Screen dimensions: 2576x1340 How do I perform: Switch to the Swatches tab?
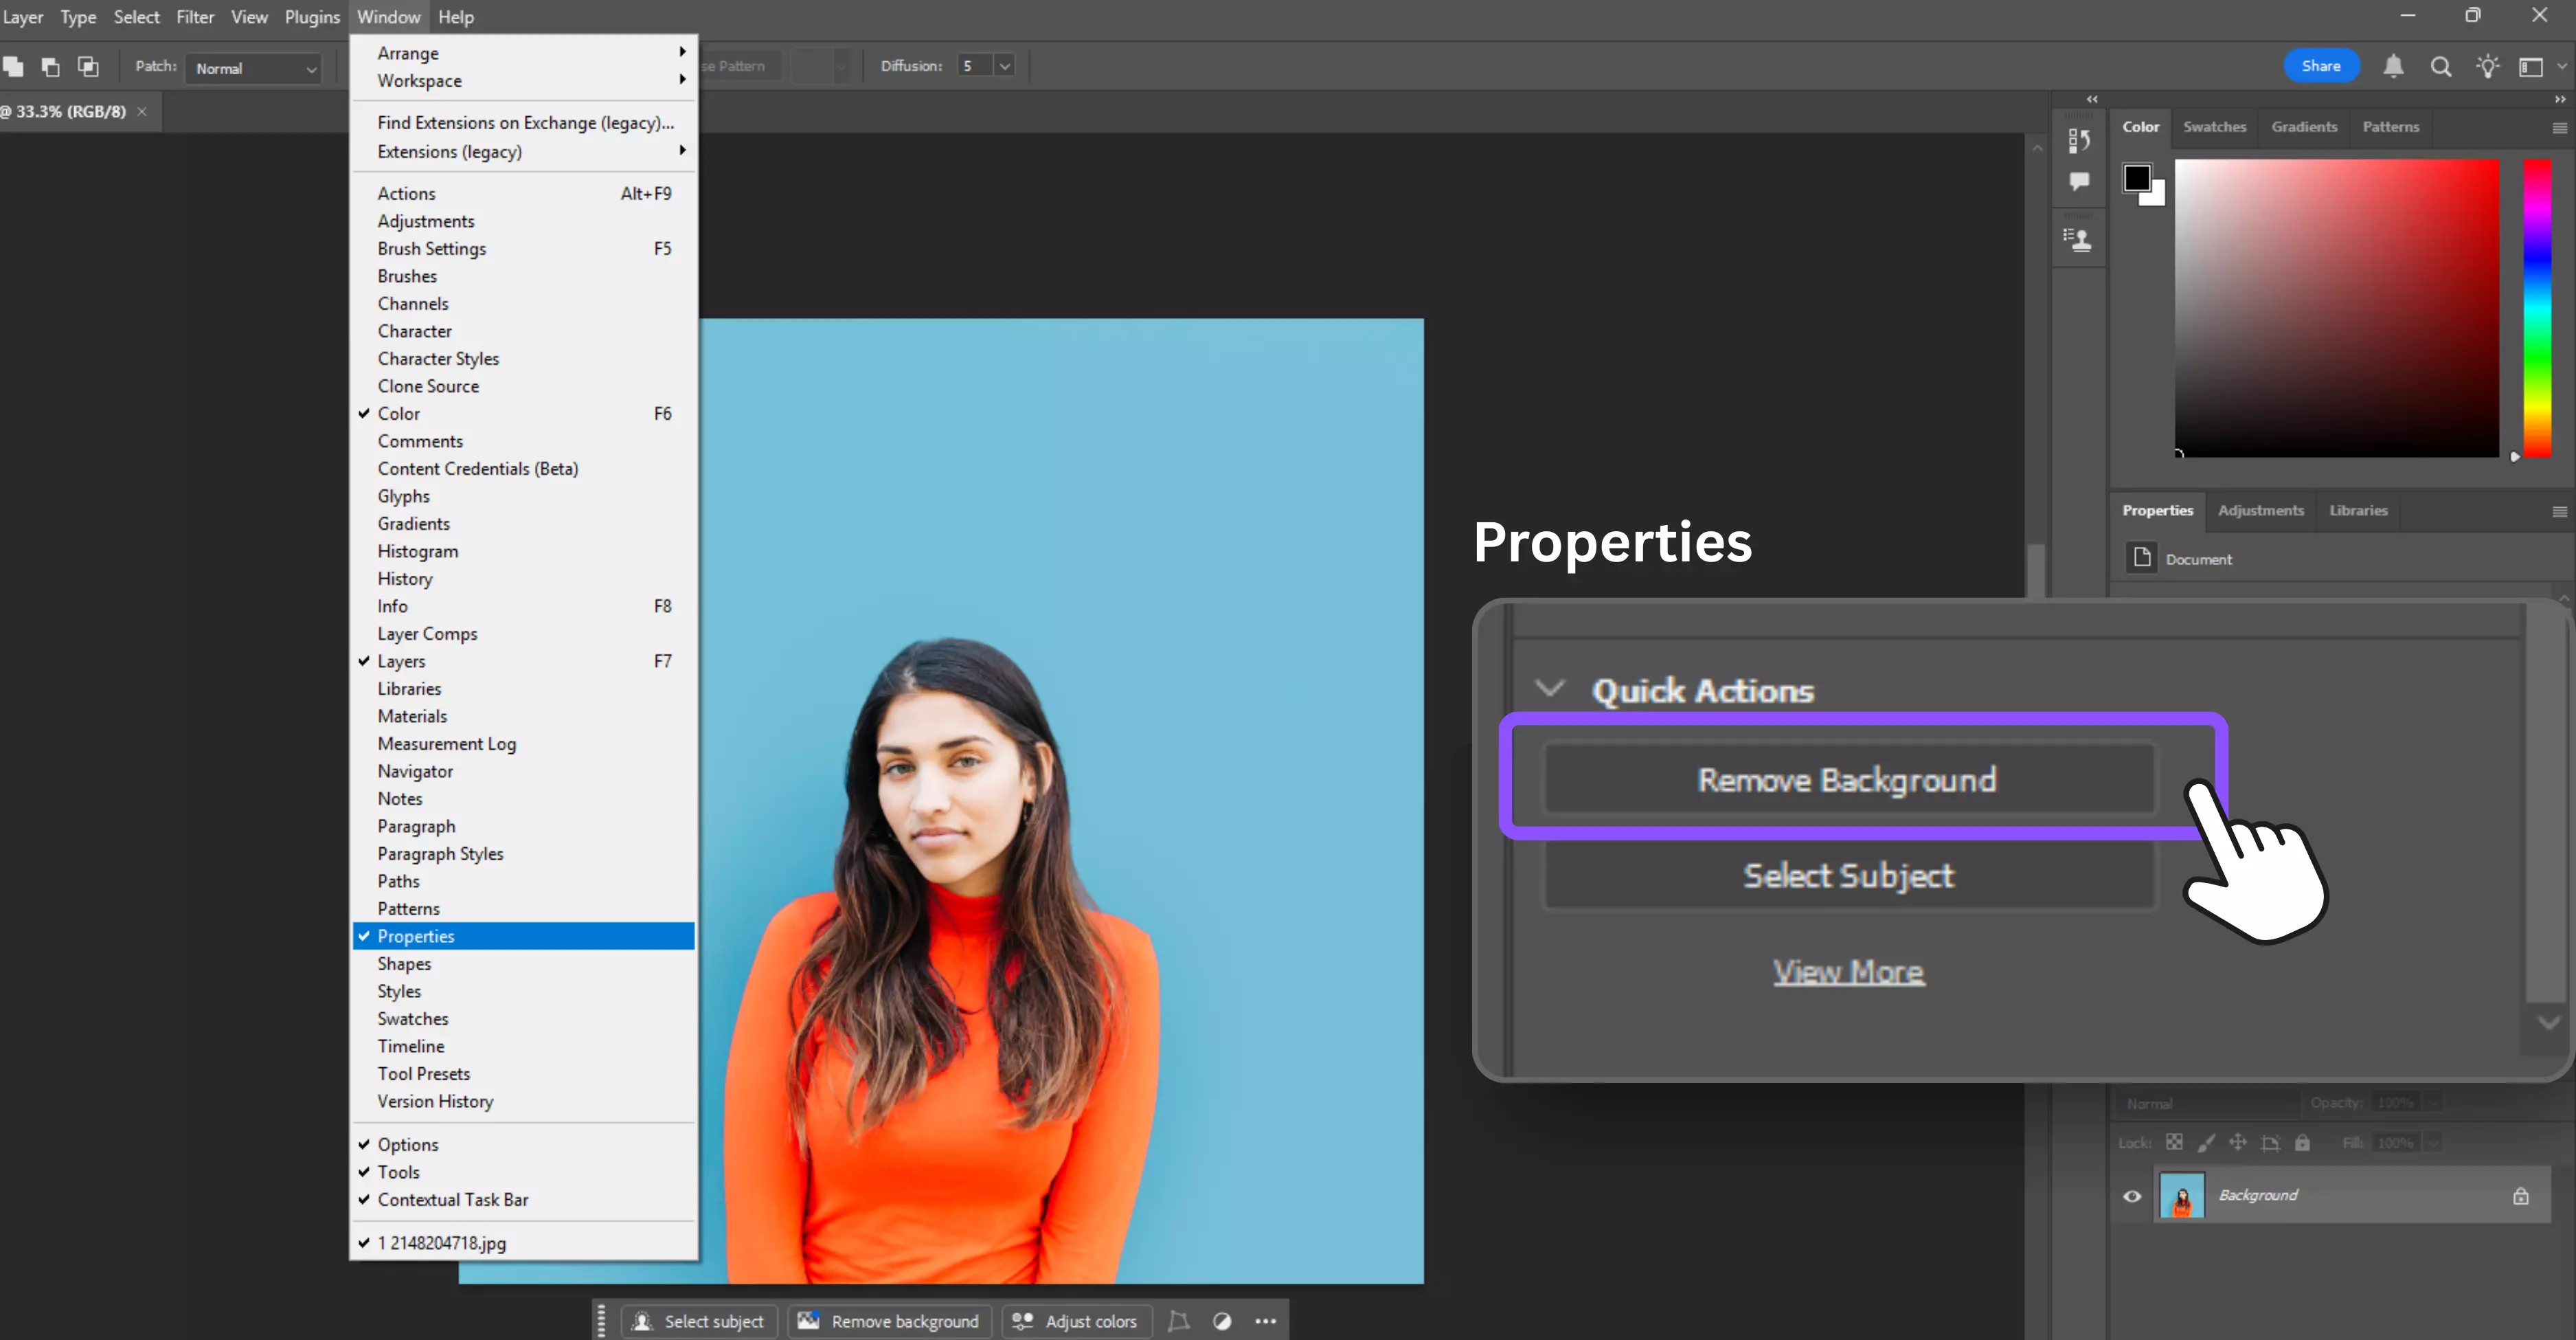click(2214, 127)
